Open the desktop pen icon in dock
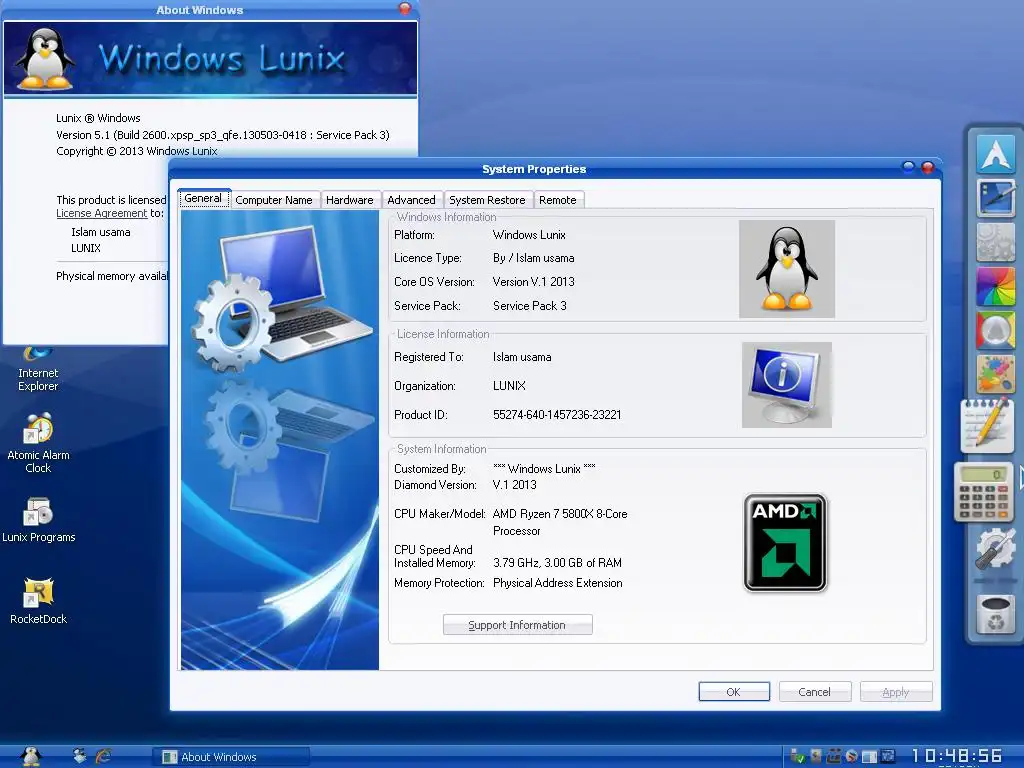Image resolution: width=1024 pixels, height=768 pixels. [x=995, y=198]
